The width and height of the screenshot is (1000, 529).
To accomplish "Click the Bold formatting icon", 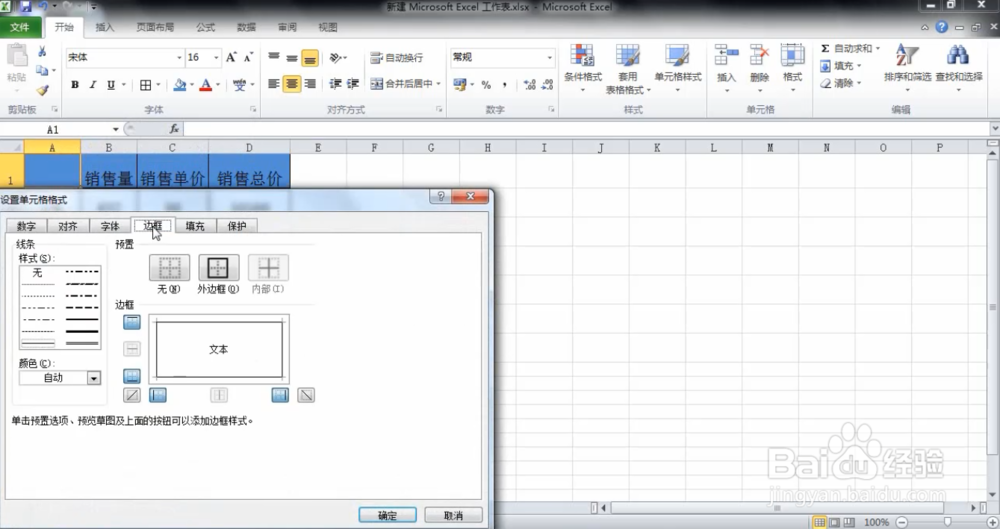I will pyautogui.click(x=75, y=85).
